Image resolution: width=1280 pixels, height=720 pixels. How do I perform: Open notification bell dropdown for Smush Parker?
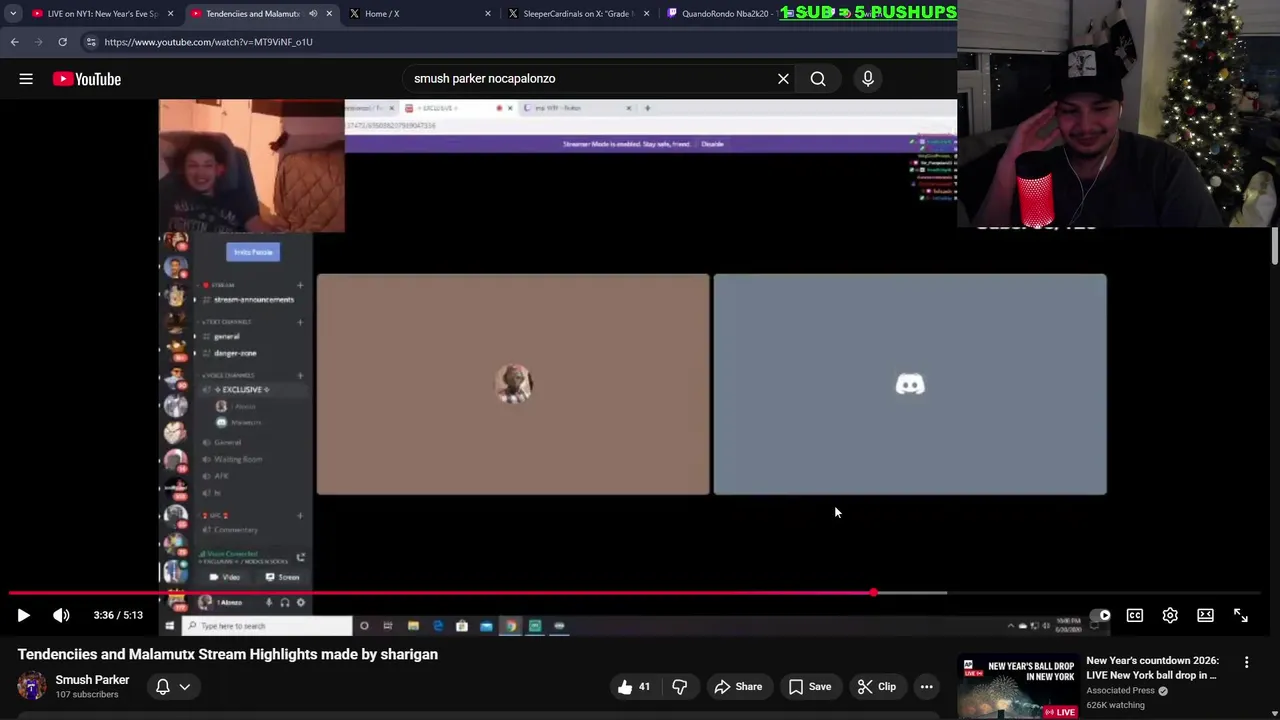click(x=173, y=686)
